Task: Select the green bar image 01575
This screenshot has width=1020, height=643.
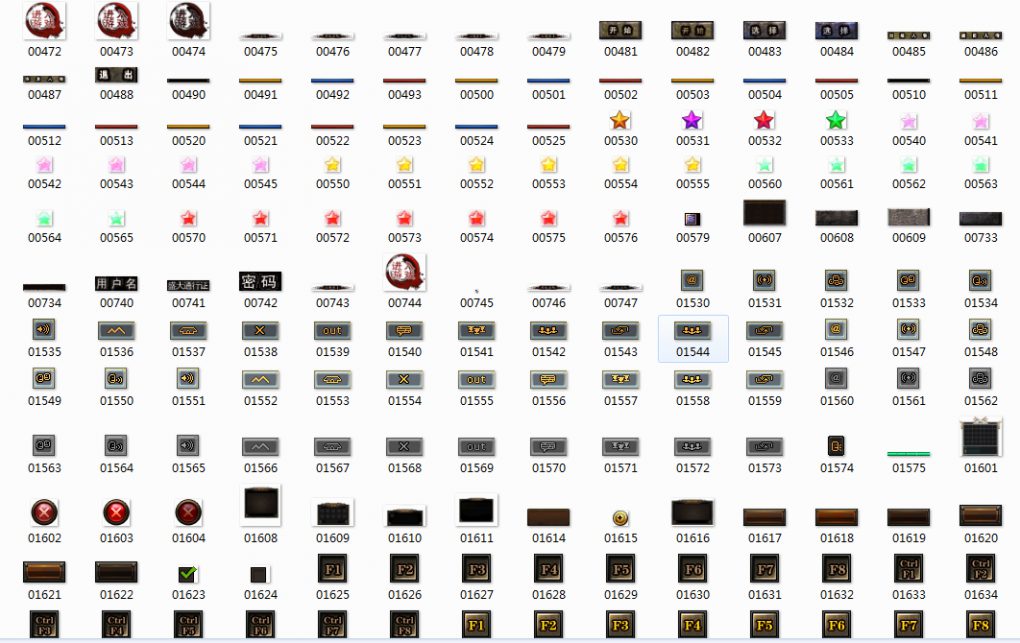Action: [908, 454]
